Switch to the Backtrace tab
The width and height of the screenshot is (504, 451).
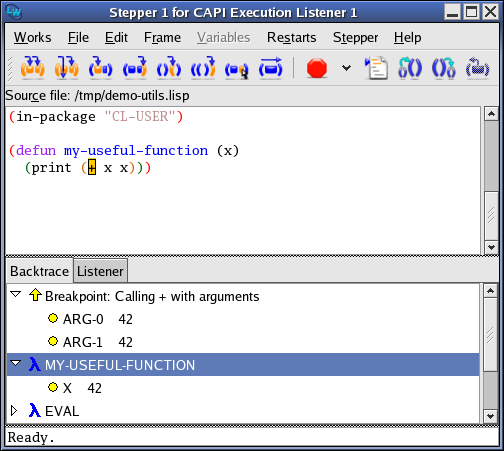(39, 271)
